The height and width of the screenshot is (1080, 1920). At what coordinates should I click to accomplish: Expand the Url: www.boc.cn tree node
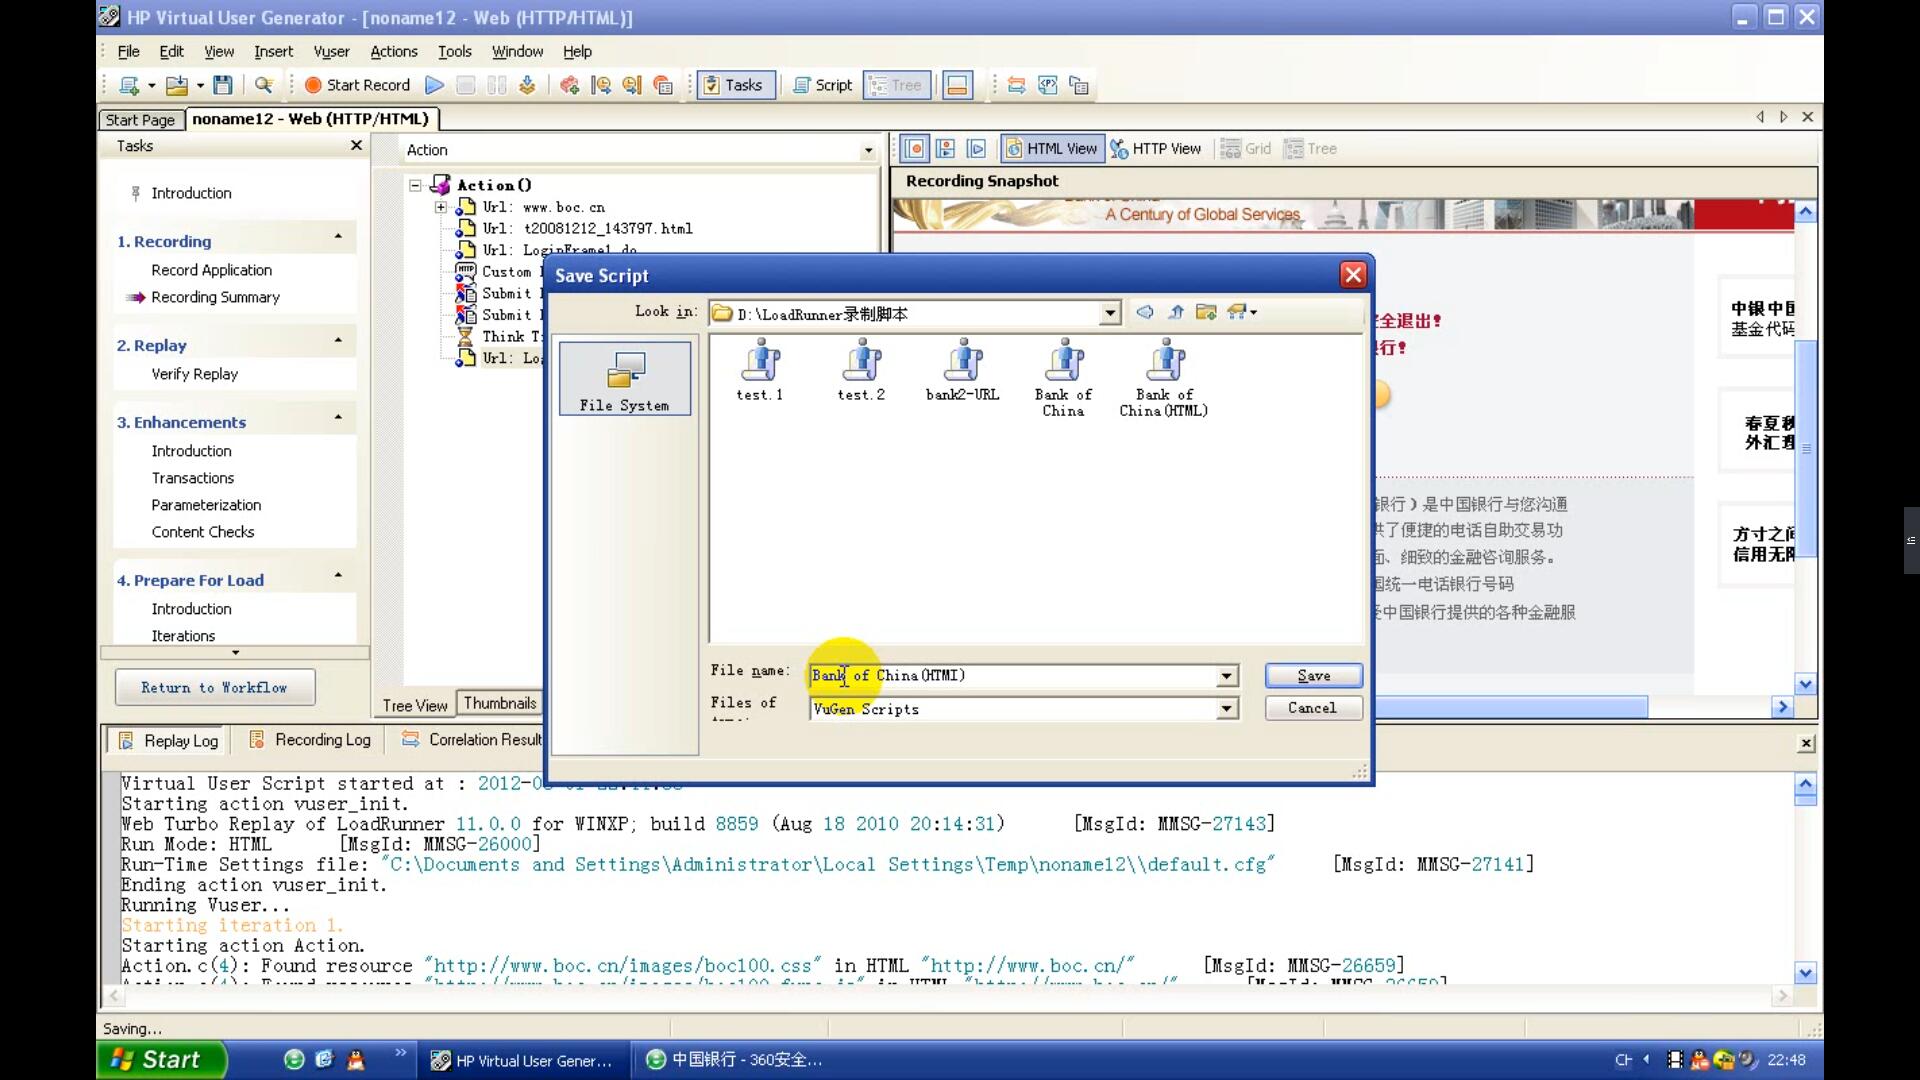(x=440, y=207)
